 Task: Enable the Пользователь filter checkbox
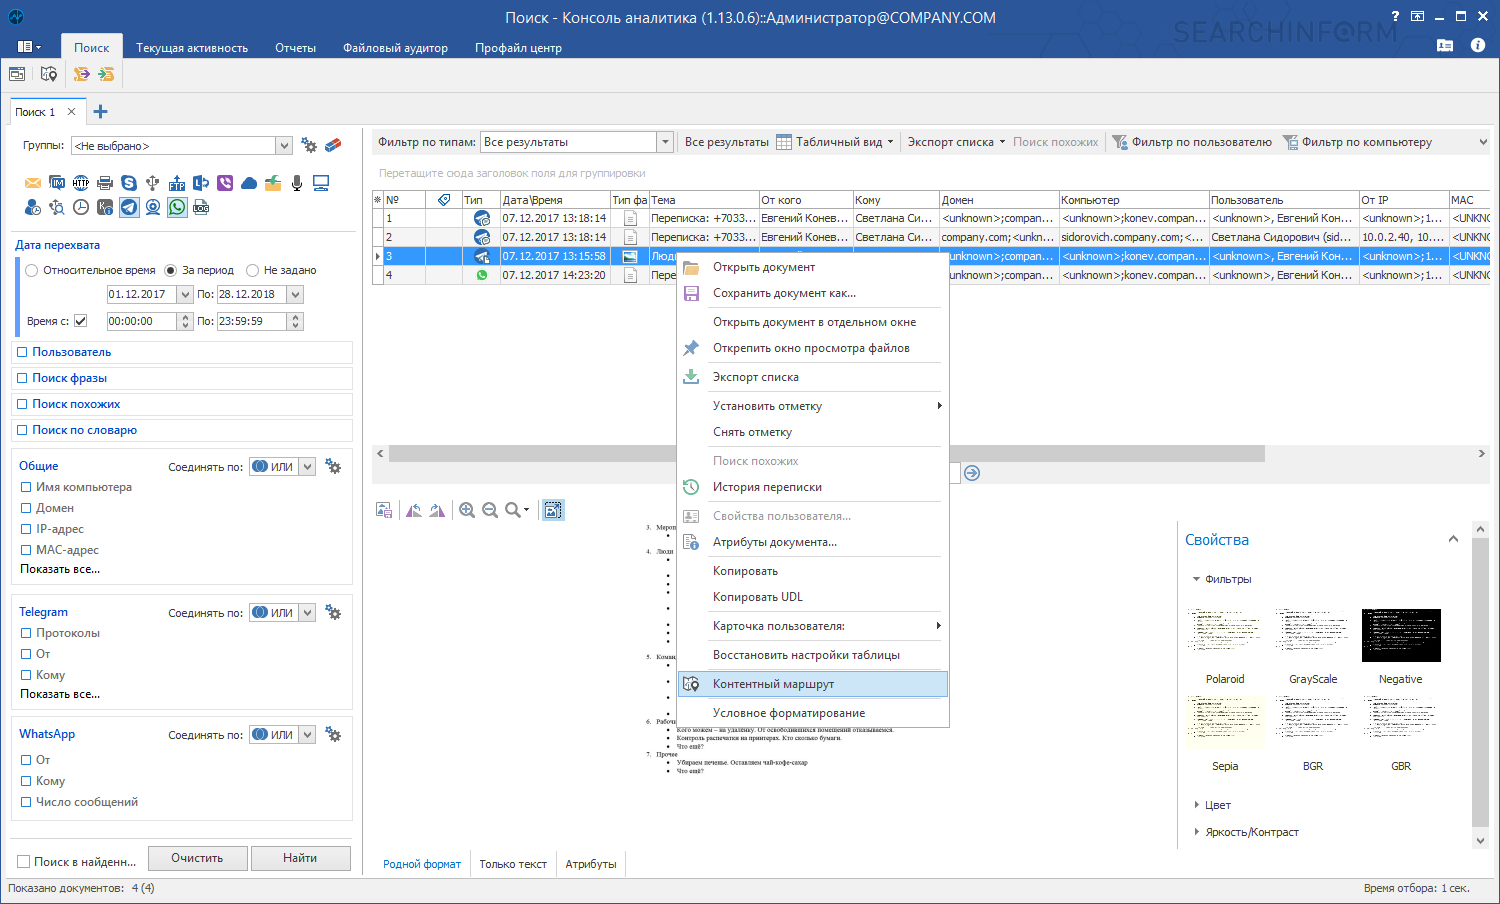click(x=22, y=352)
